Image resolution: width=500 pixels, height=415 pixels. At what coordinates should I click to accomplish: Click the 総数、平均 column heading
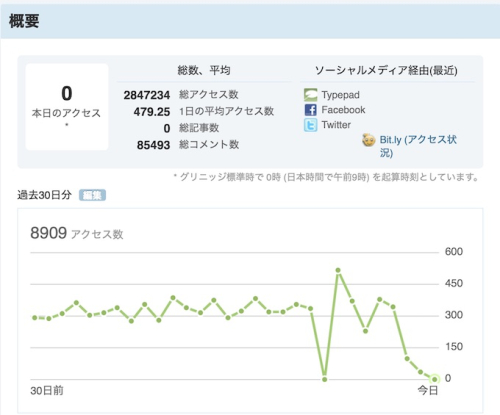[x=204, y=70]
